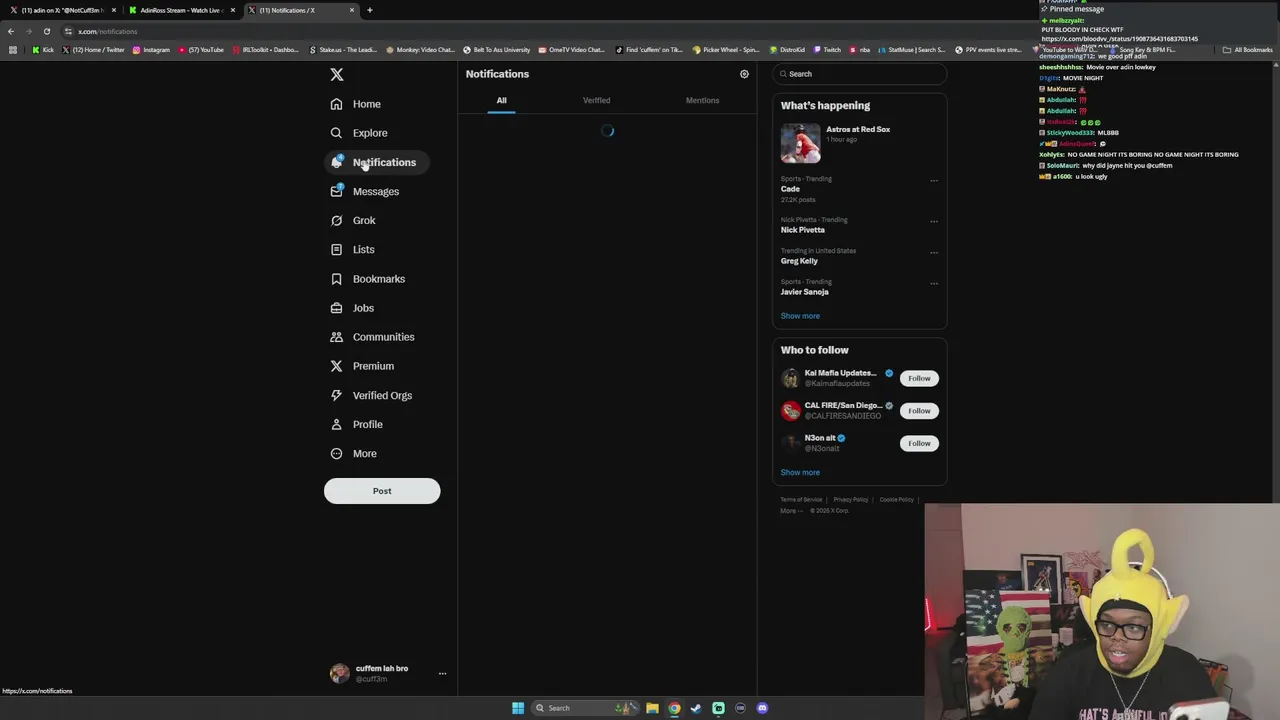Open a new browser tab
This screenshot has width=1280, height=720.
(370, 10)
